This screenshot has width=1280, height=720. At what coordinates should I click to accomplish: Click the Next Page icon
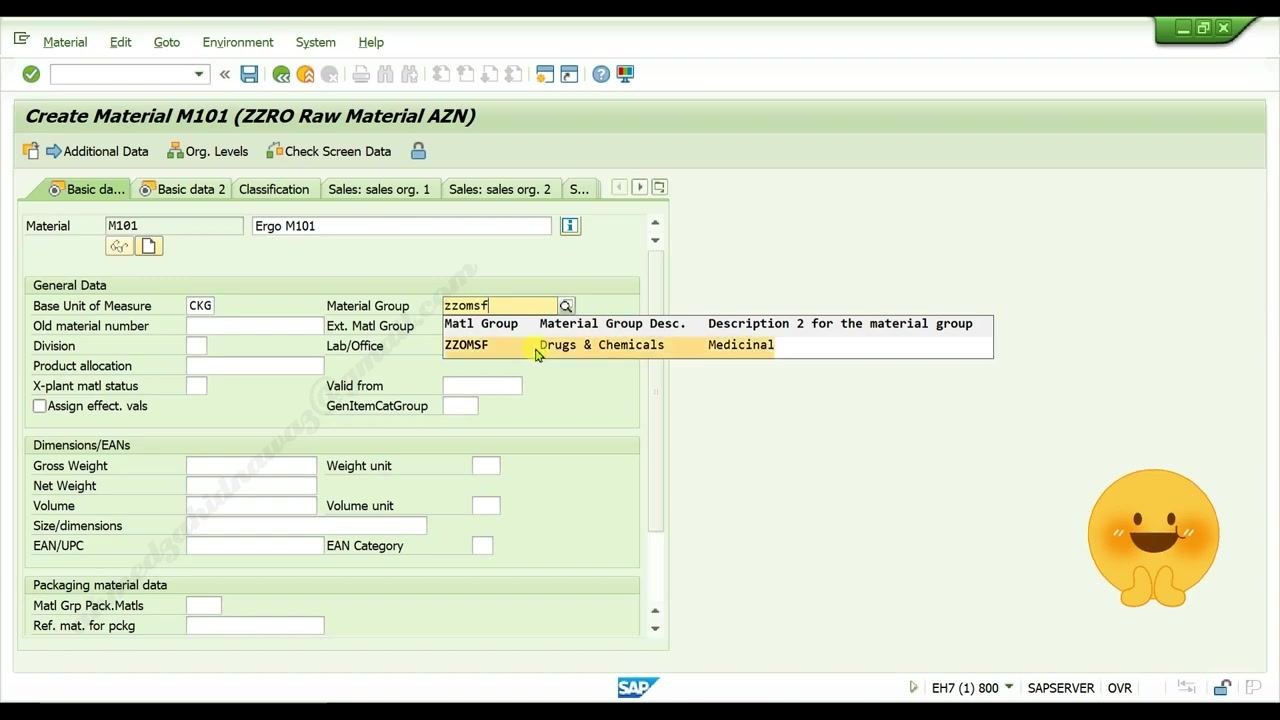pos(489,74)
